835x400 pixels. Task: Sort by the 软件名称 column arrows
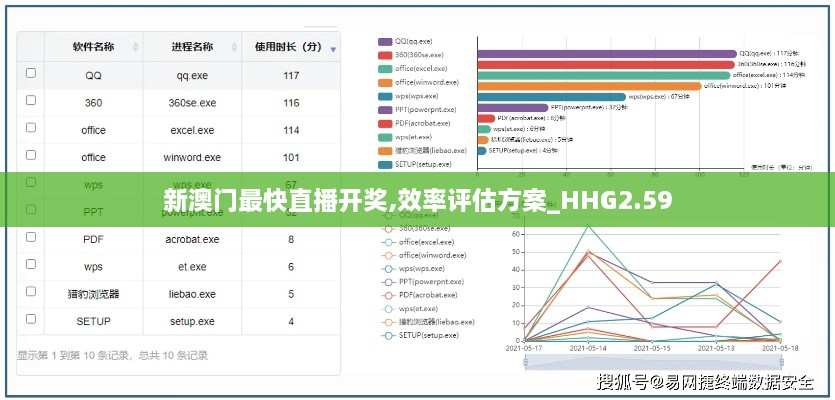tap(135, 47)
